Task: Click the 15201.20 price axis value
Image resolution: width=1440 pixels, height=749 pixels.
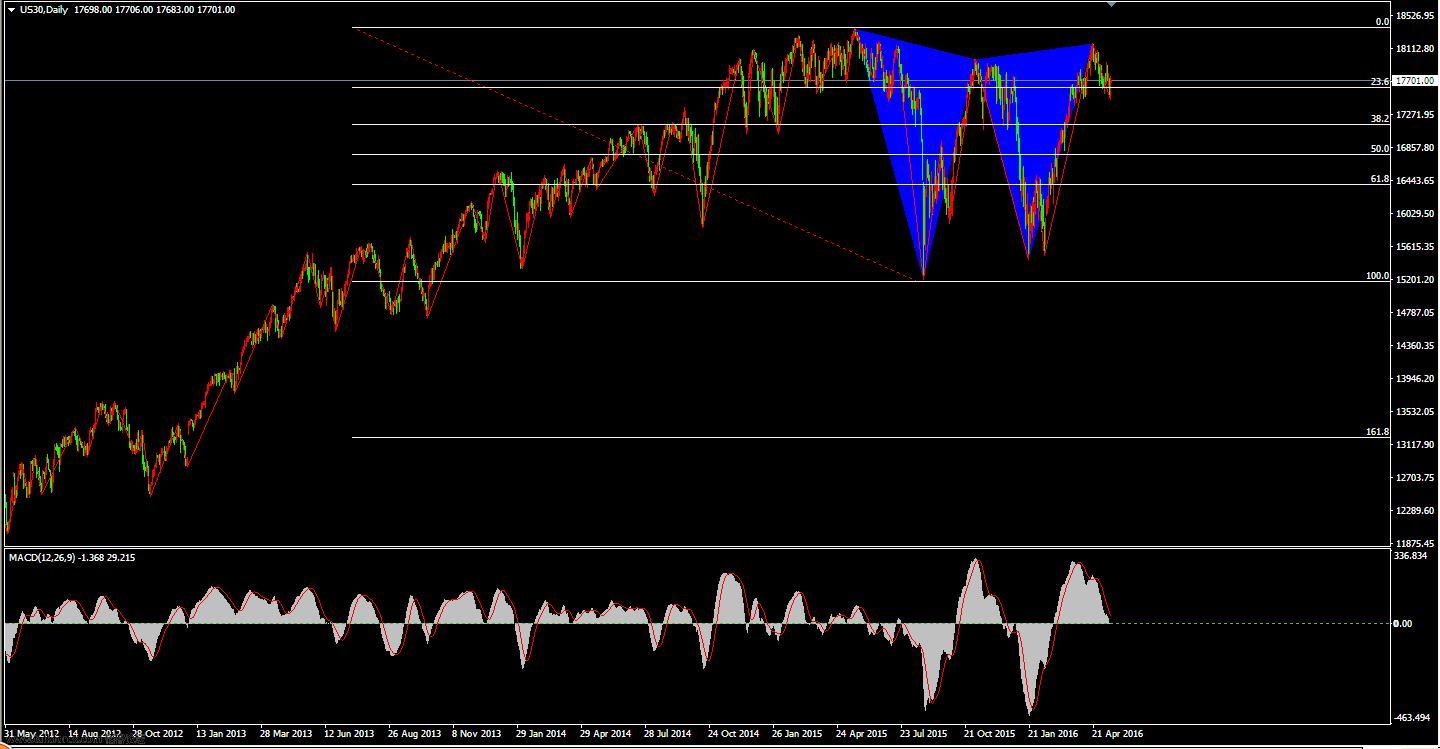Action: pos(1415,280)
